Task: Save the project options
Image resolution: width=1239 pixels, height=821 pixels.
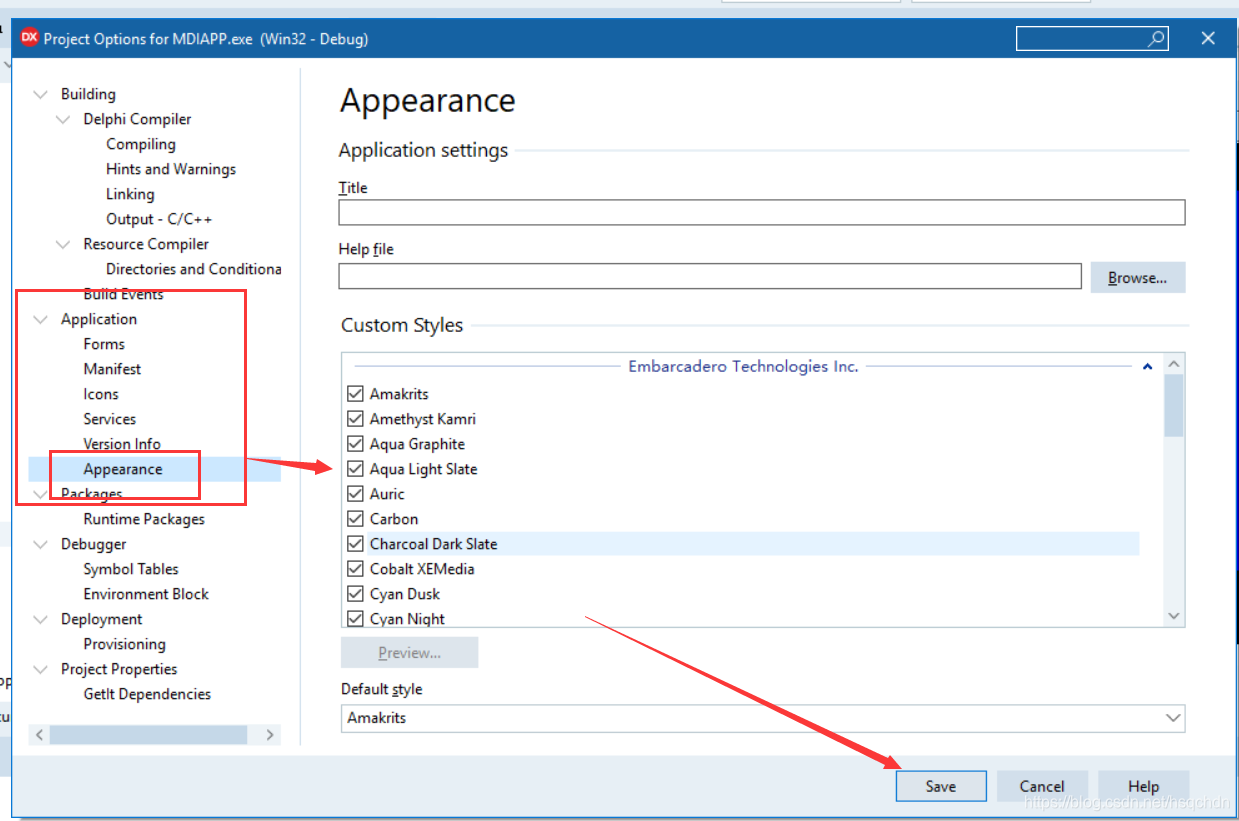Action: [939, 786]
